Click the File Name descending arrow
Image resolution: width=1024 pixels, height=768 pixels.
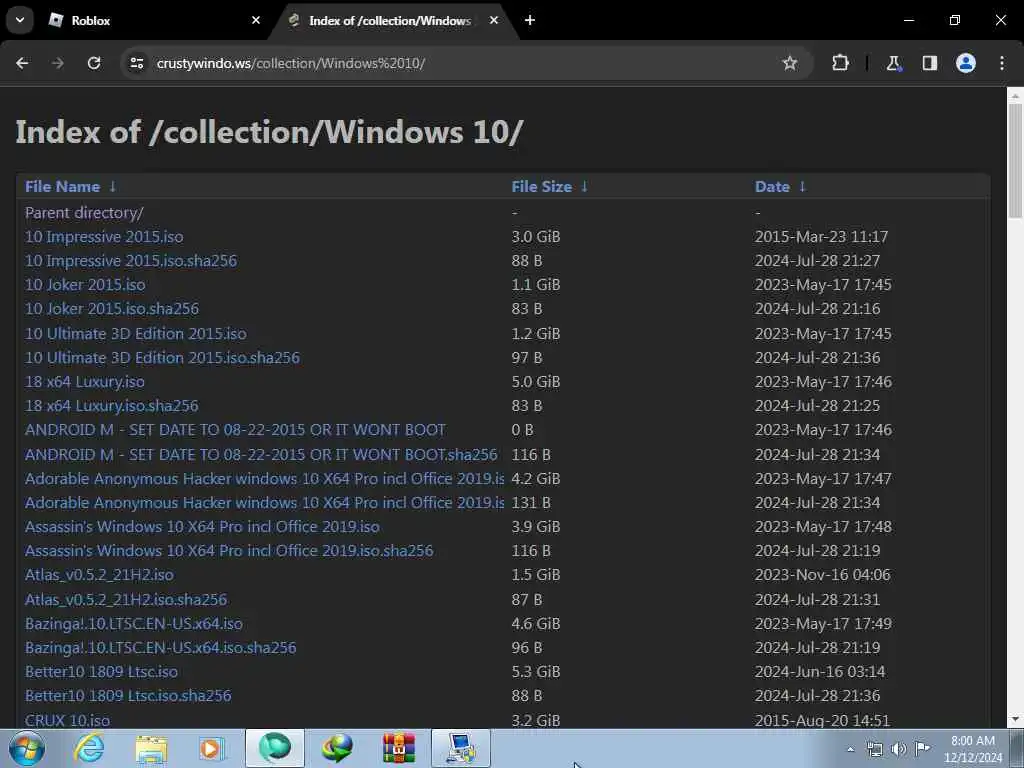tap(112, 187)
